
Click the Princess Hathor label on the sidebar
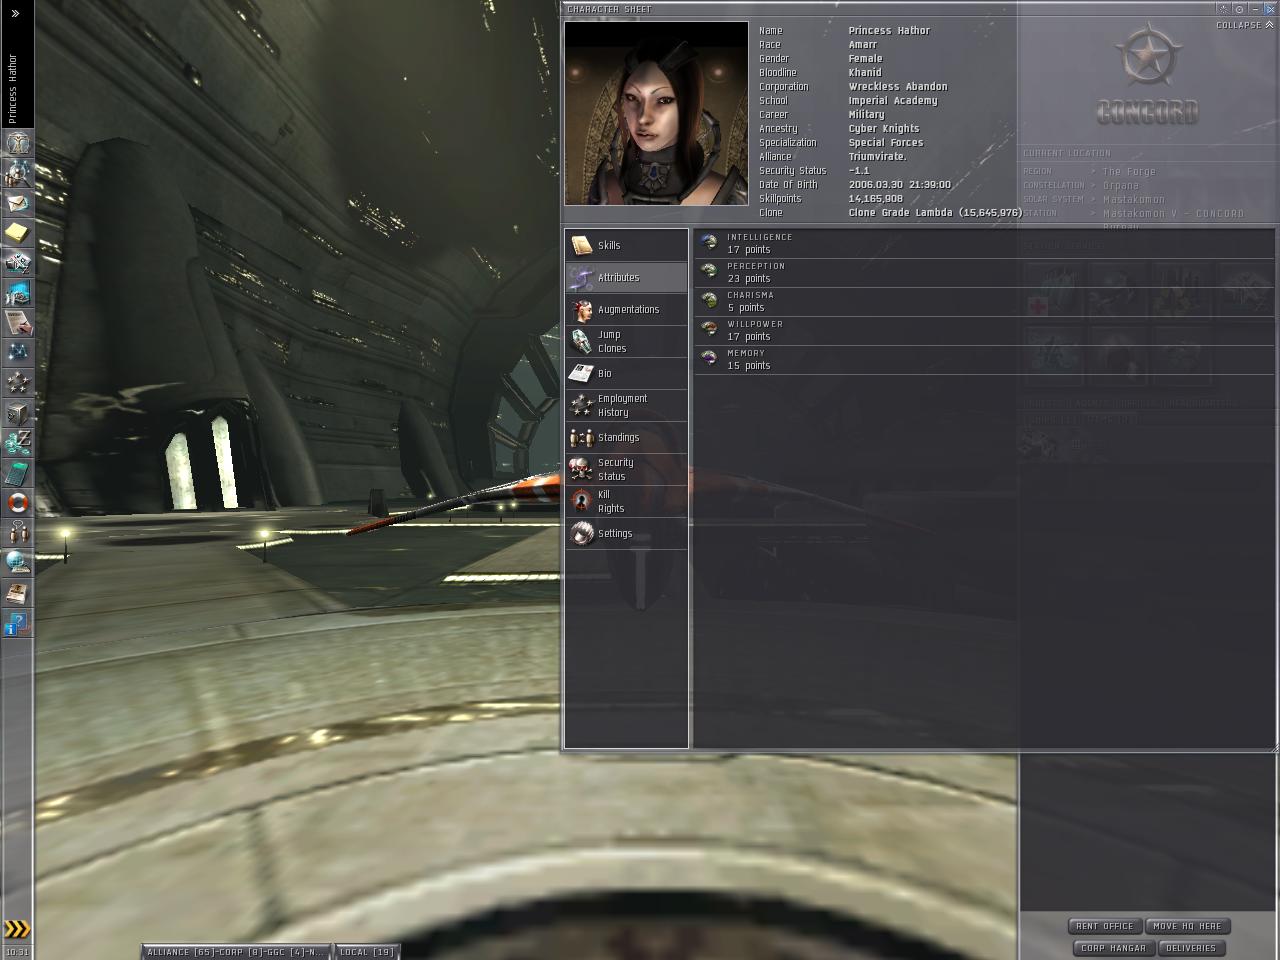(x=13, y=89)
